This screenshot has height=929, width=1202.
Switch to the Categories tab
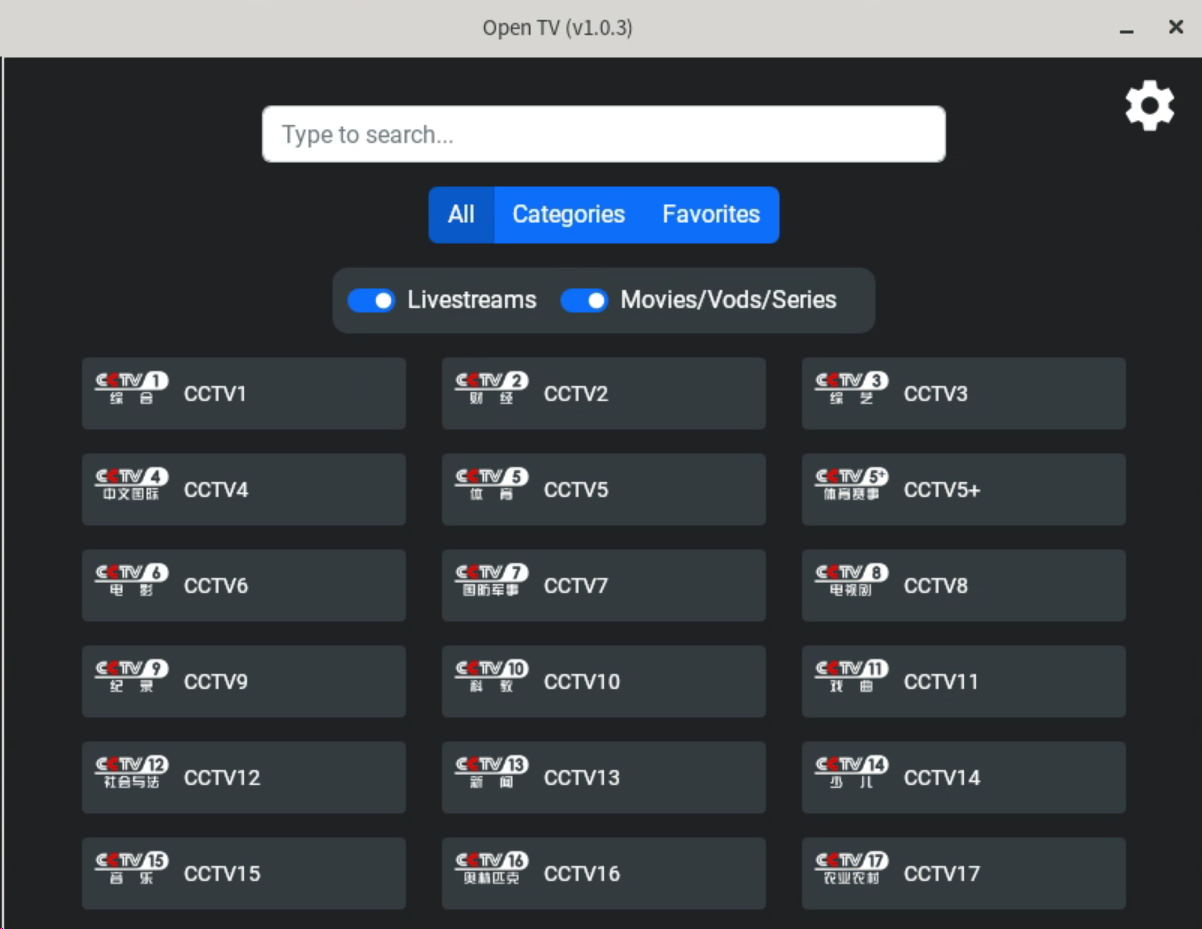pyautogui.click(x=569, y=214)
